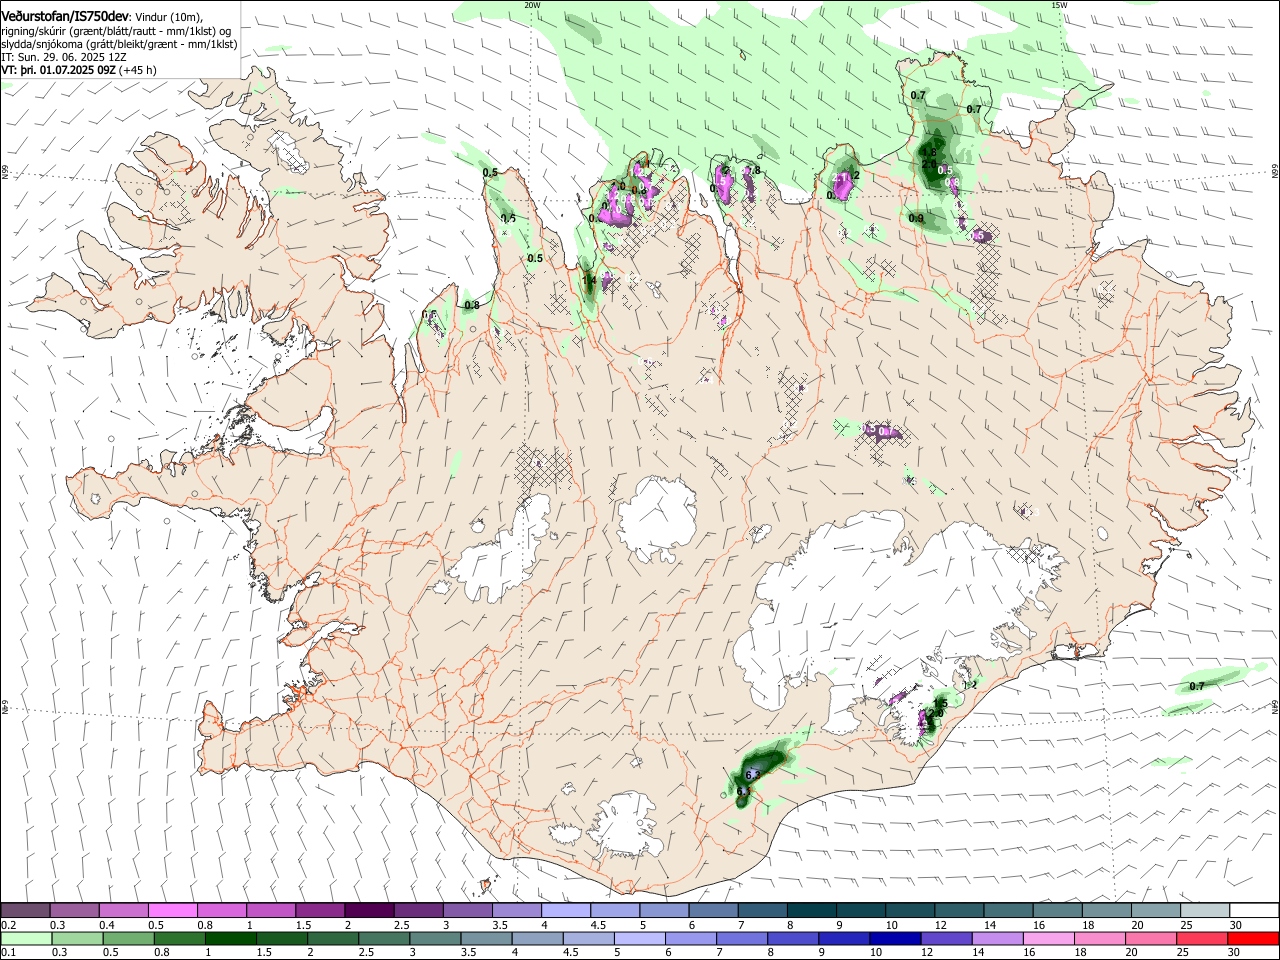Pick snow-scale swatch between 0.2 and 0.3
The image size is (1280, 960).
(25, 911)
